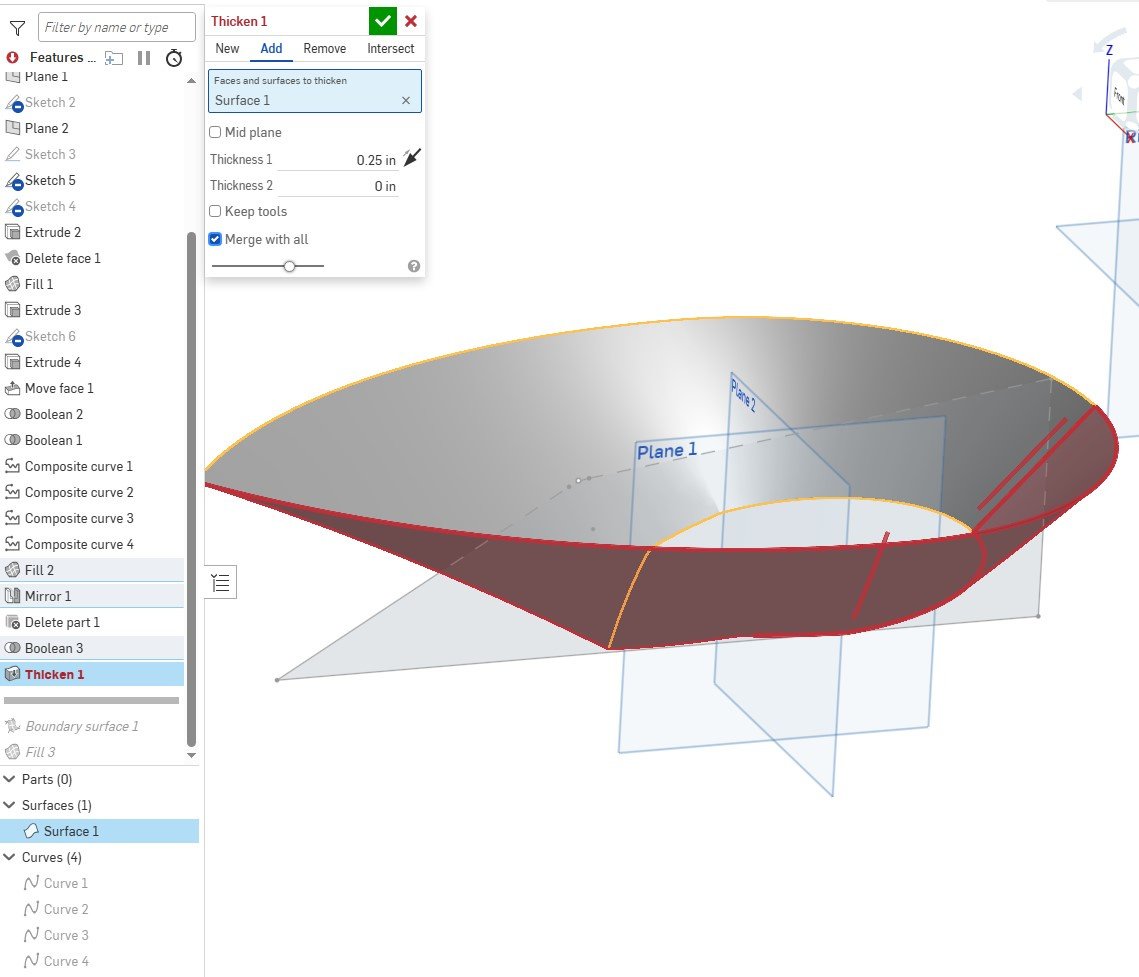The image size is (1139, 977).
Task: Collapse the Curves (4) section
Action: pyautogui.click(x=9, y=858)
